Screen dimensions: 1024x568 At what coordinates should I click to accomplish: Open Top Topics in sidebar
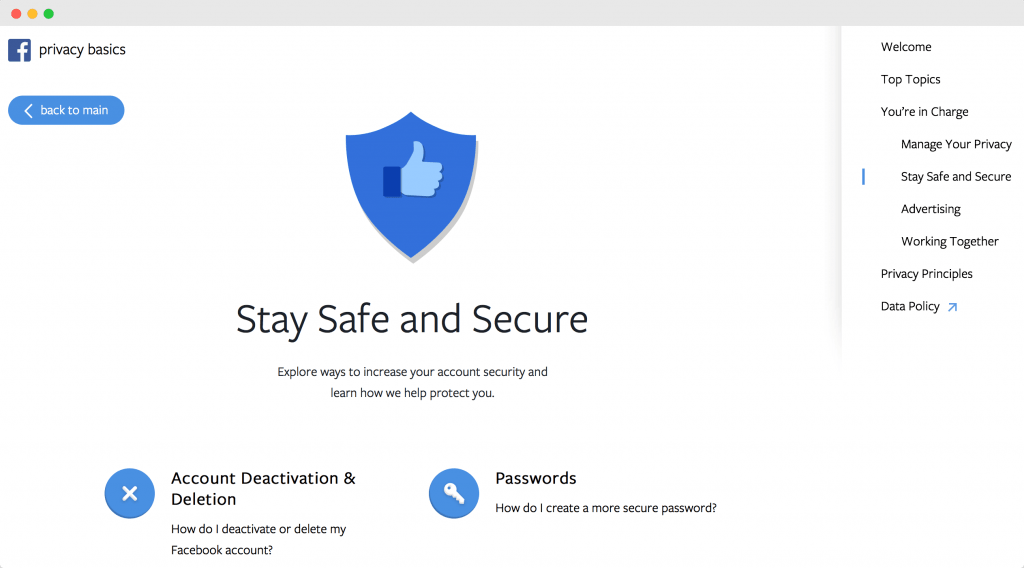coord(910,80)
